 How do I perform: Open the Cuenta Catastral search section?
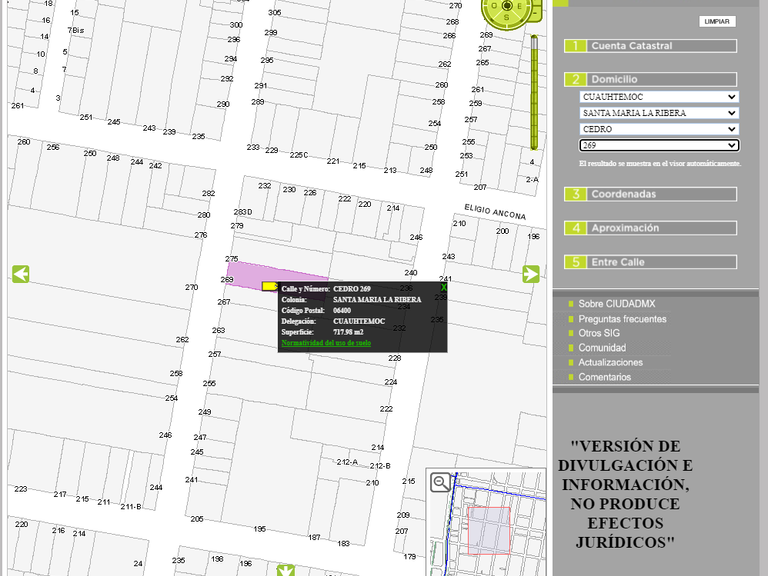pyautogui.click(x=651, y=46)
